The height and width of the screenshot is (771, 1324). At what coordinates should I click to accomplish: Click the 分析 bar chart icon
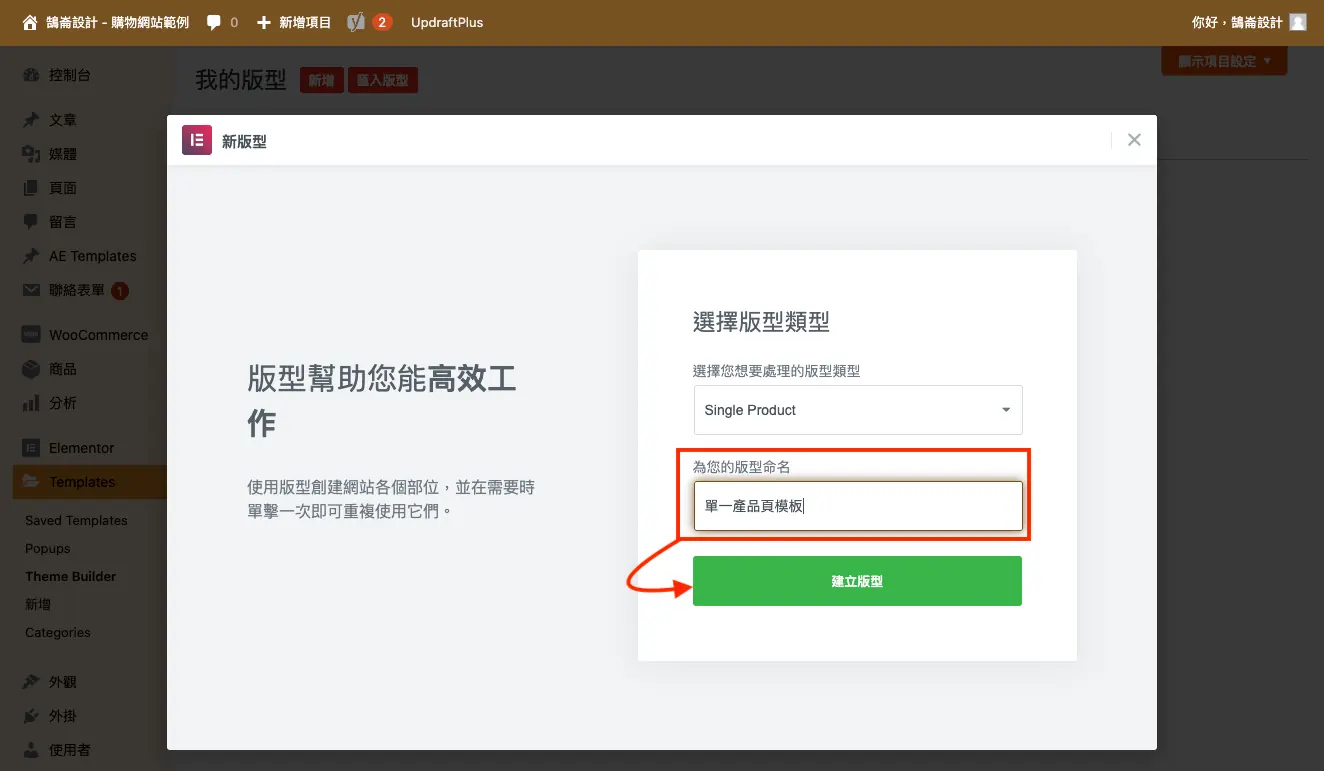pos(31,403)
